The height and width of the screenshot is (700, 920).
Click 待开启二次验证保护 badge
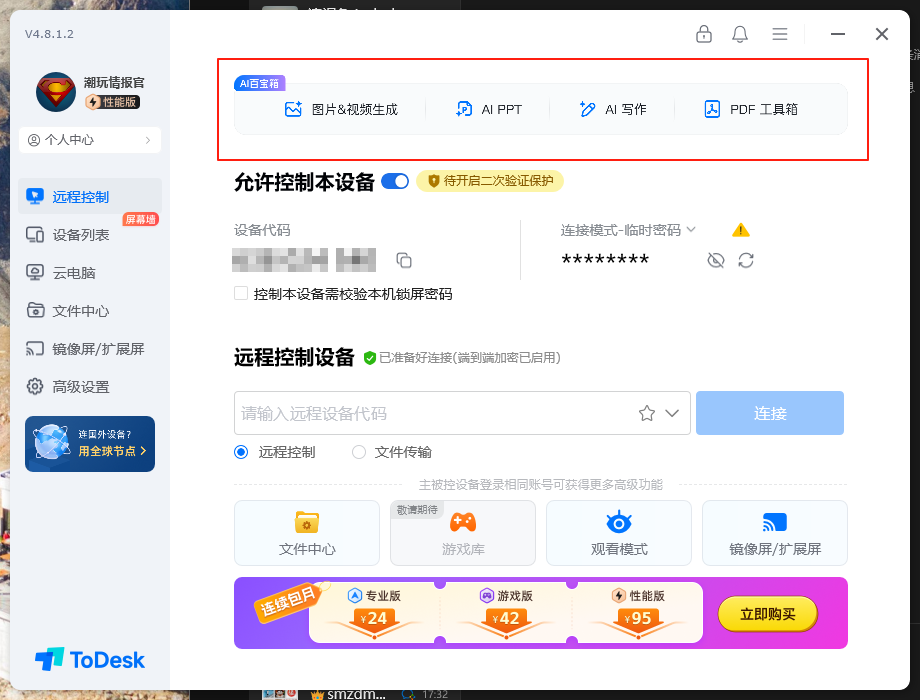point(490,181)
